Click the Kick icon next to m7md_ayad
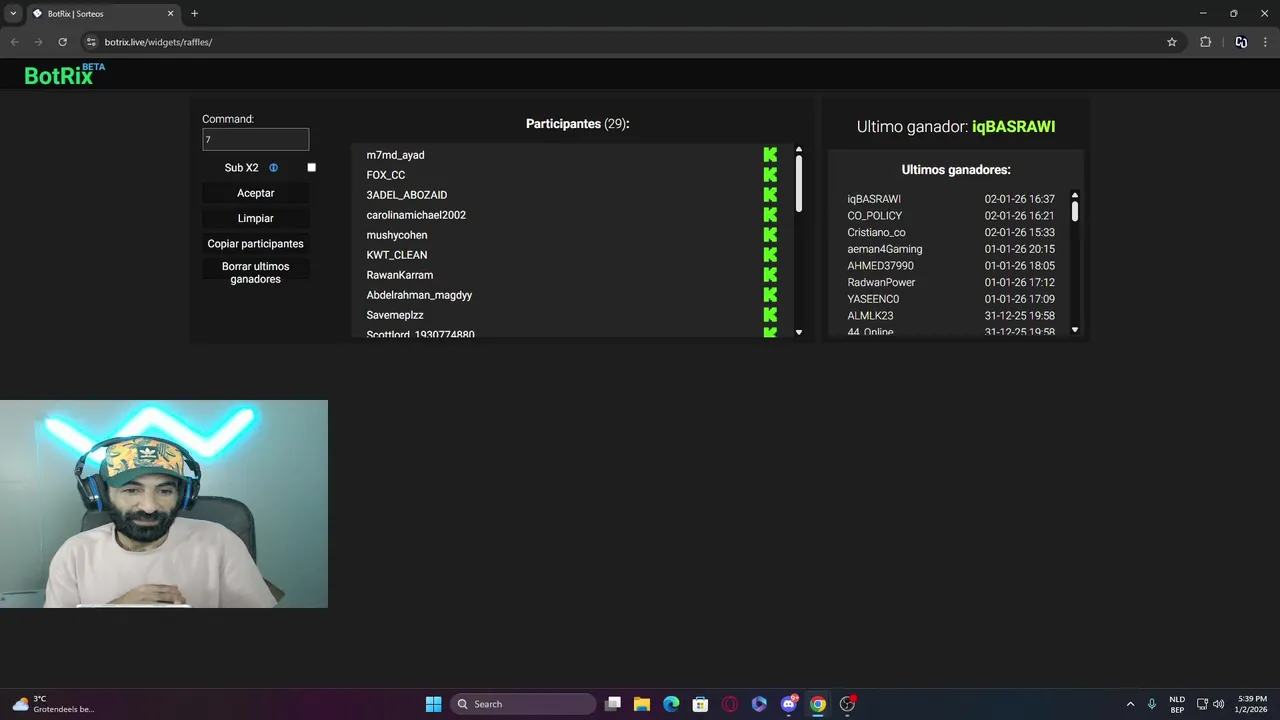Screen dimensions: 1280x720 point(770,155)
